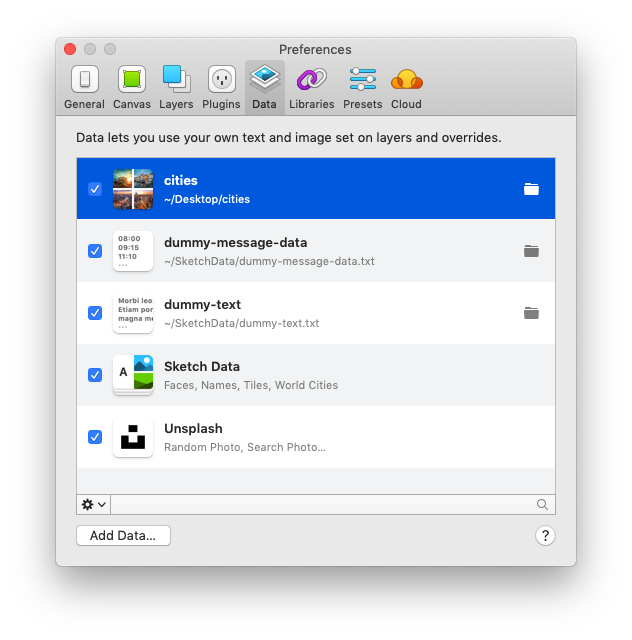Open the General preferences pane

tap(84, 87)
